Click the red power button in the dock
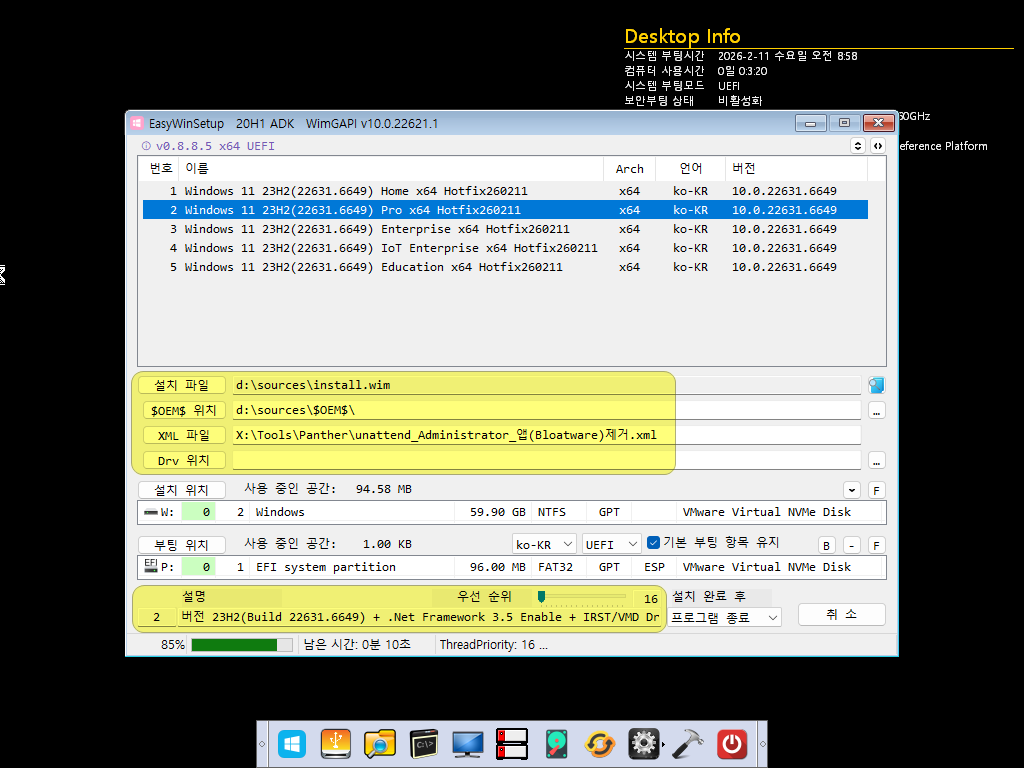 click(x=731, y=744)
